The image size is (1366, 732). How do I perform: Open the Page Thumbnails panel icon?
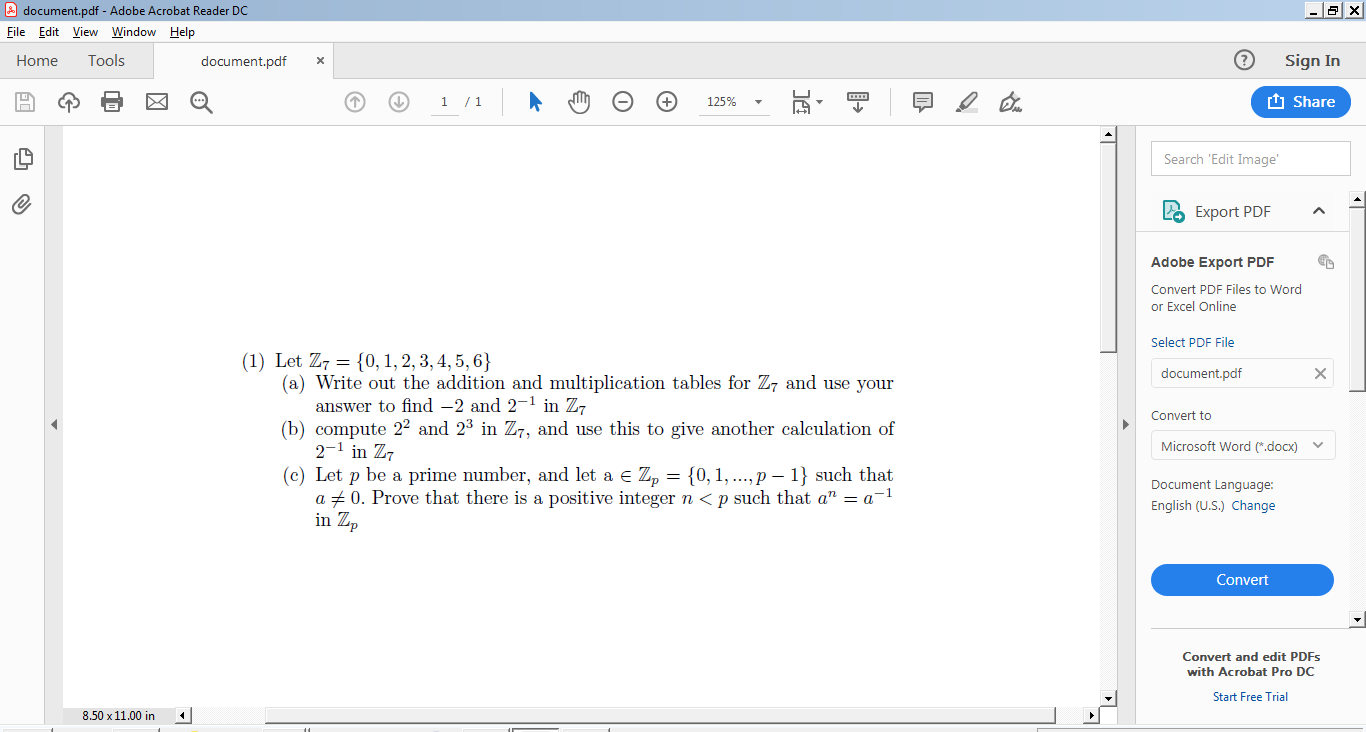point(23,158)
